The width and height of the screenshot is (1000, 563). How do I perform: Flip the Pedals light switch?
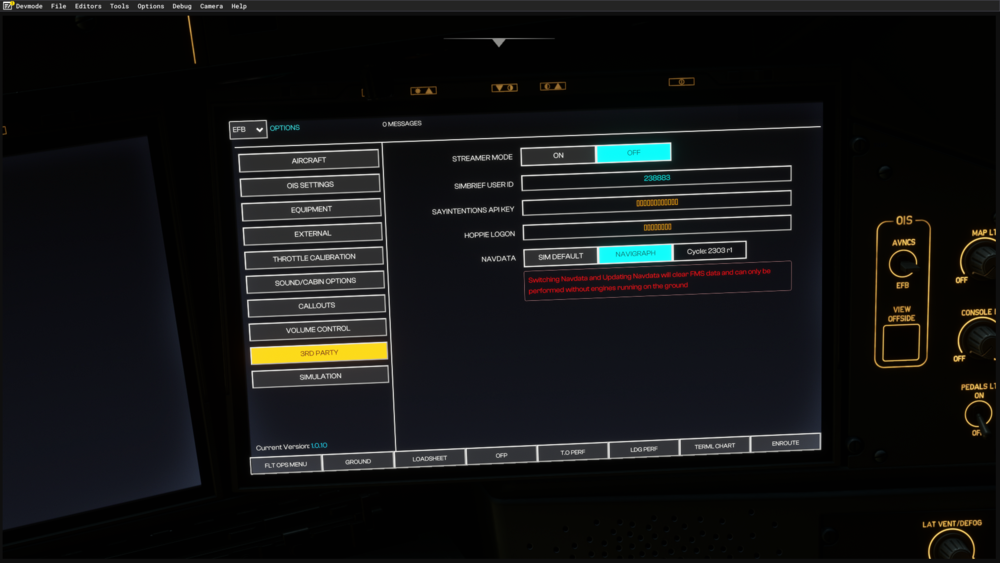point(978,413)
